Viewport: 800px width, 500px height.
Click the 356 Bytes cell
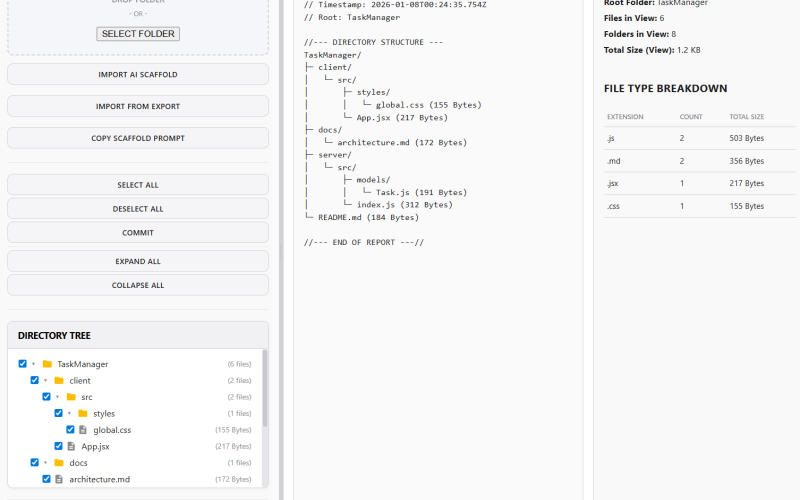click(746, 161)
